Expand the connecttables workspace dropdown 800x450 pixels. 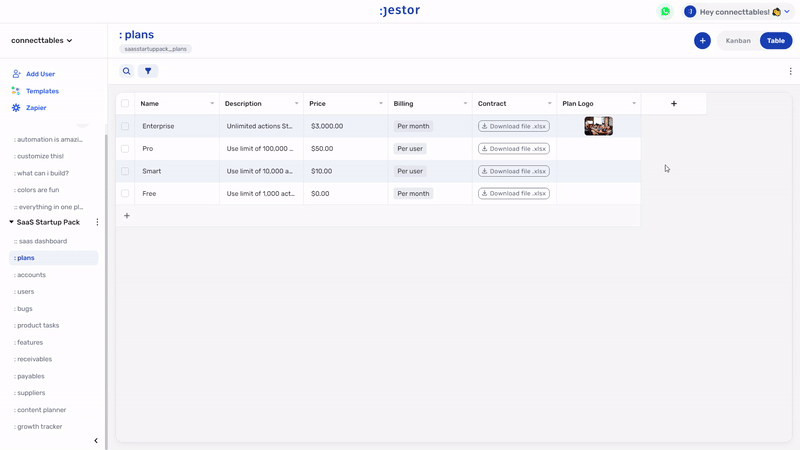tap(42, 40)
